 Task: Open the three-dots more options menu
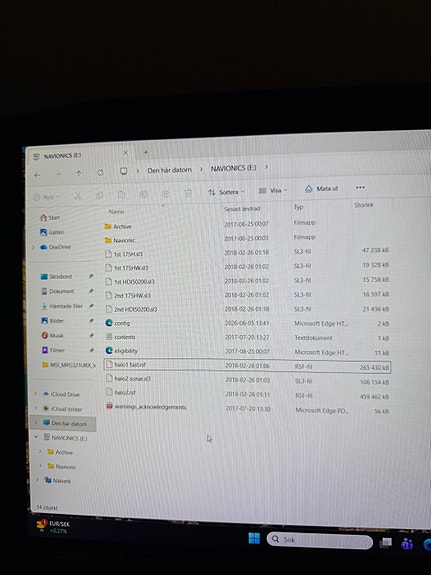click(x=360, y=187)
